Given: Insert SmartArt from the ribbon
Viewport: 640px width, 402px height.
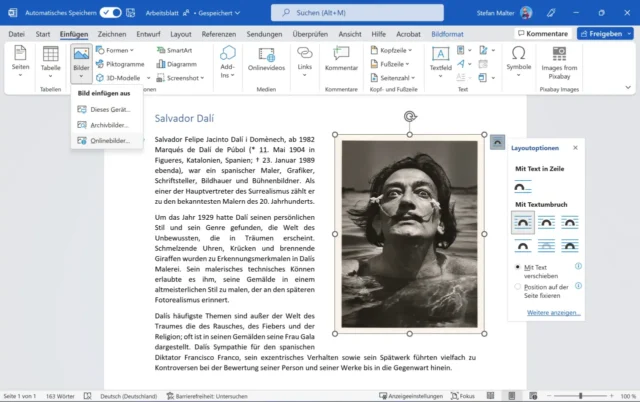Looking at the screenshot, I should pyautogui.click(x=177, y=50).
